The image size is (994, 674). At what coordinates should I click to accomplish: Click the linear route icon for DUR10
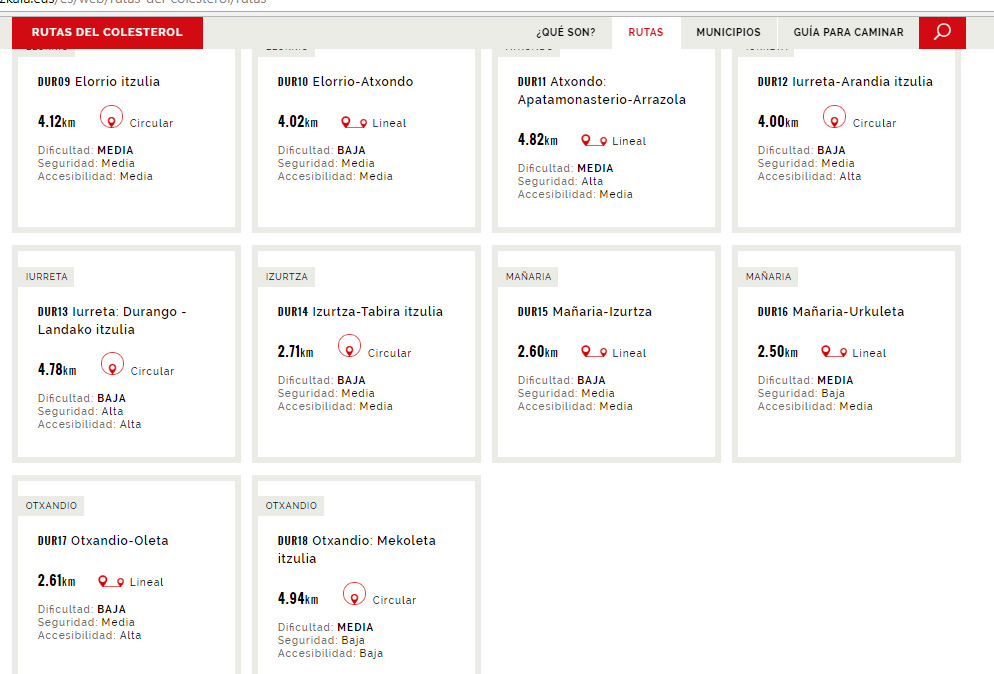pyautogui.click(x=354, y=123)
